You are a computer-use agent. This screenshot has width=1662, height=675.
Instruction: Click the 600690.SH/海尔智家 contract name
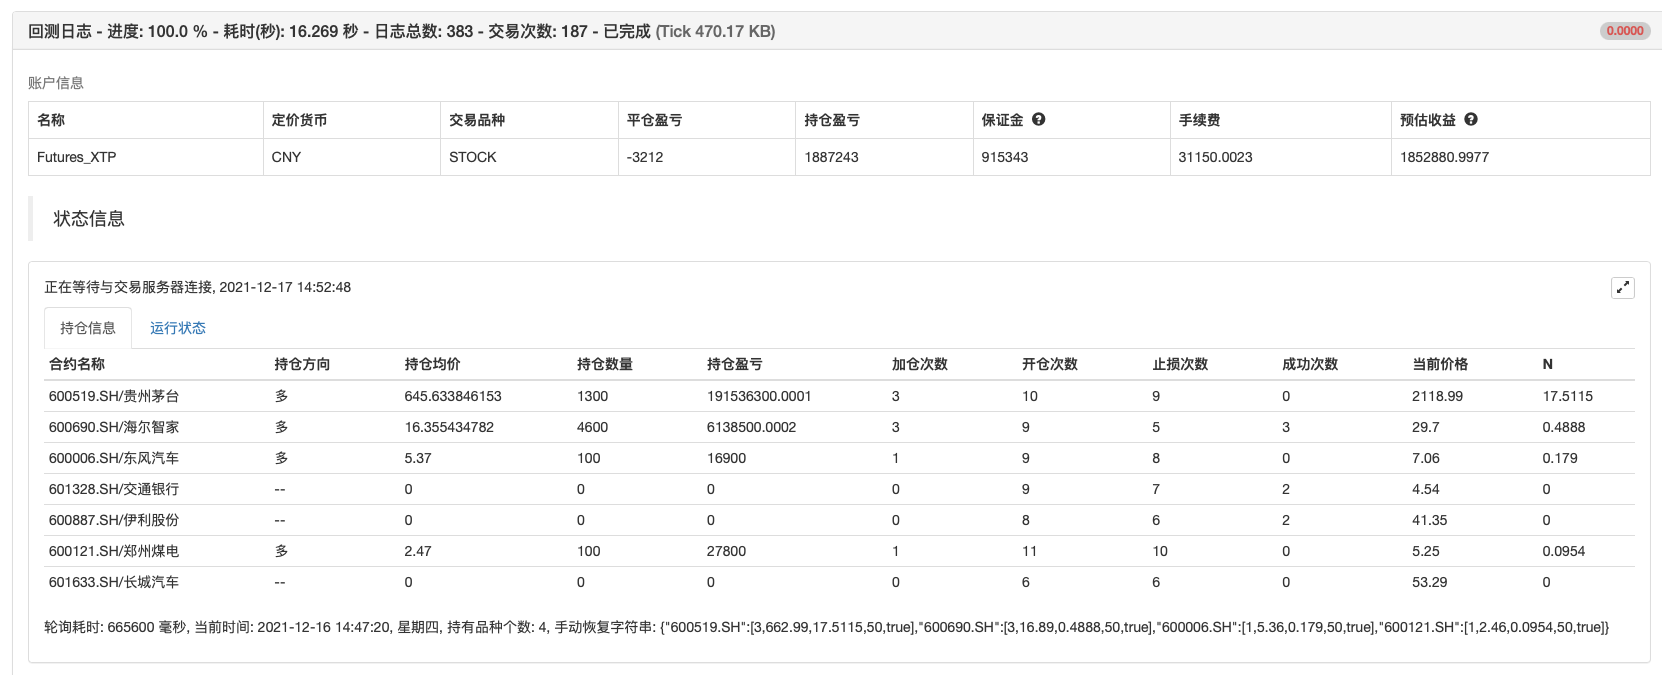point(114,427)
